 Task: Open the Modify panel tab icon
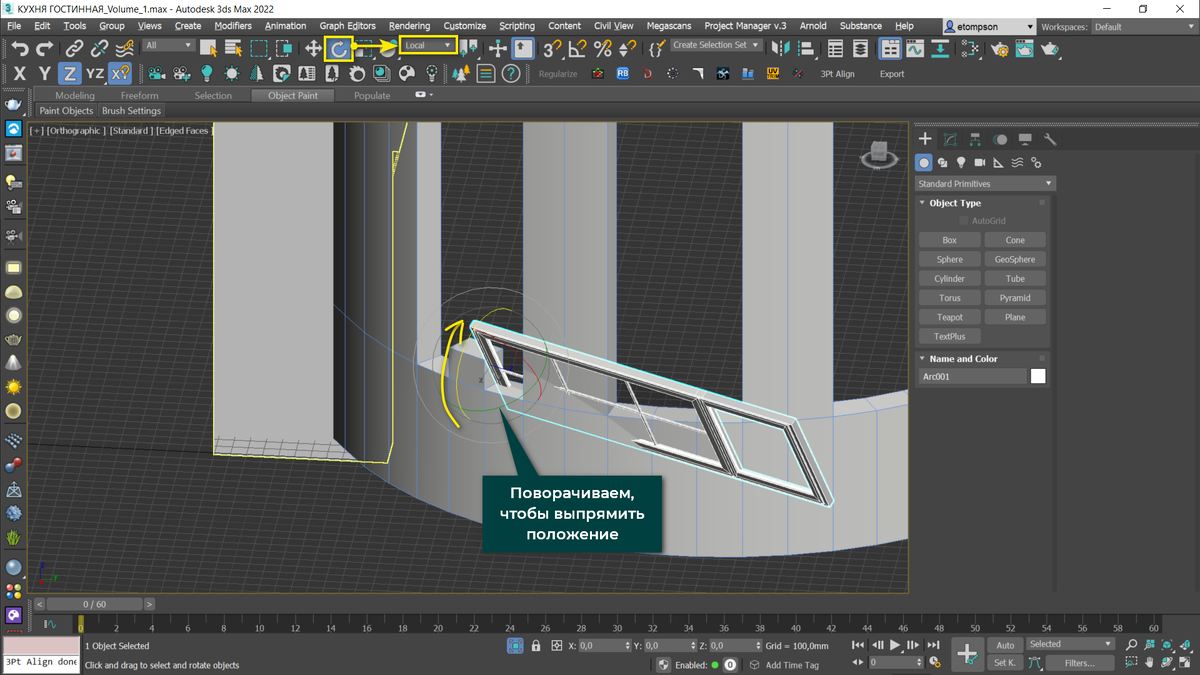pyautogui.click(x=950, y=139)
